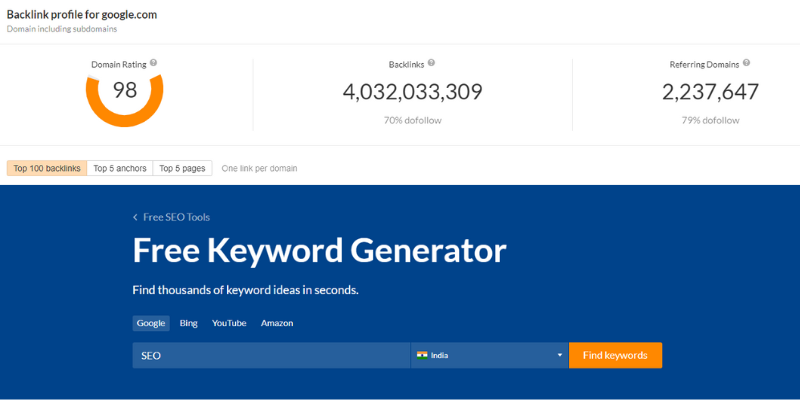This screenshot has height=400, width=800.
Task: Click the orange Domain Rating 98 gauge
Action: [124, 100]
